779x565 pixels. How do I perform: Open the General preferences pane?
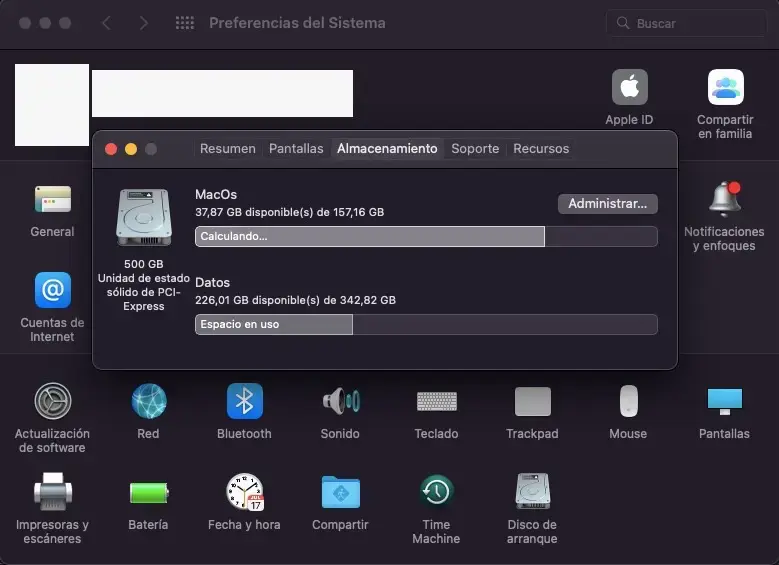[53, 200]
